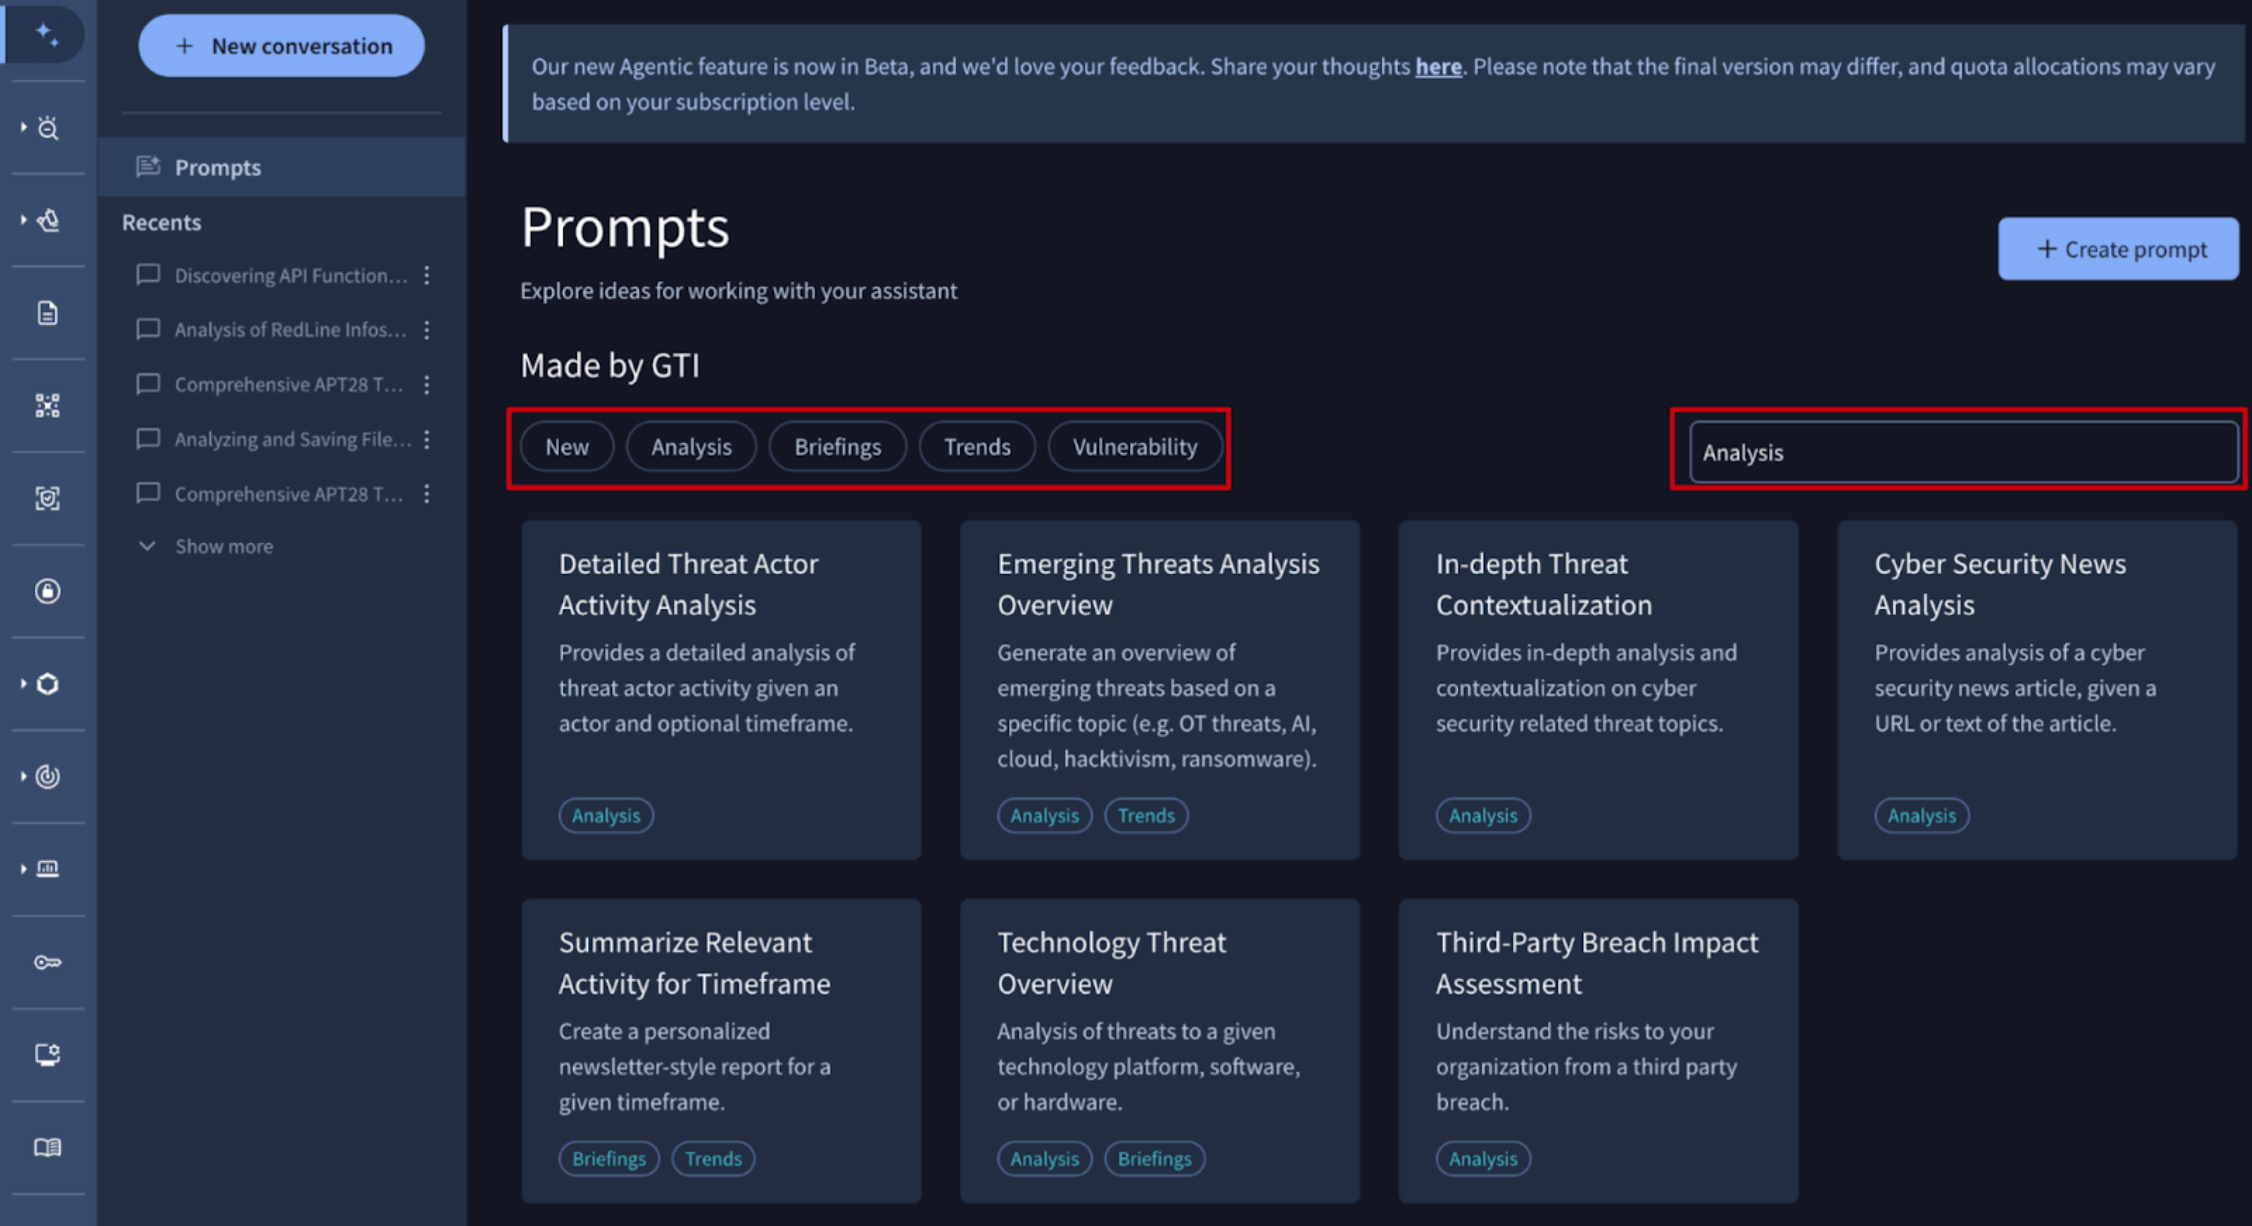Viewport: 2252px width, 1226px height.
Task: Expand the hexagon icon section arrow
Action: [x=23, y=684]
